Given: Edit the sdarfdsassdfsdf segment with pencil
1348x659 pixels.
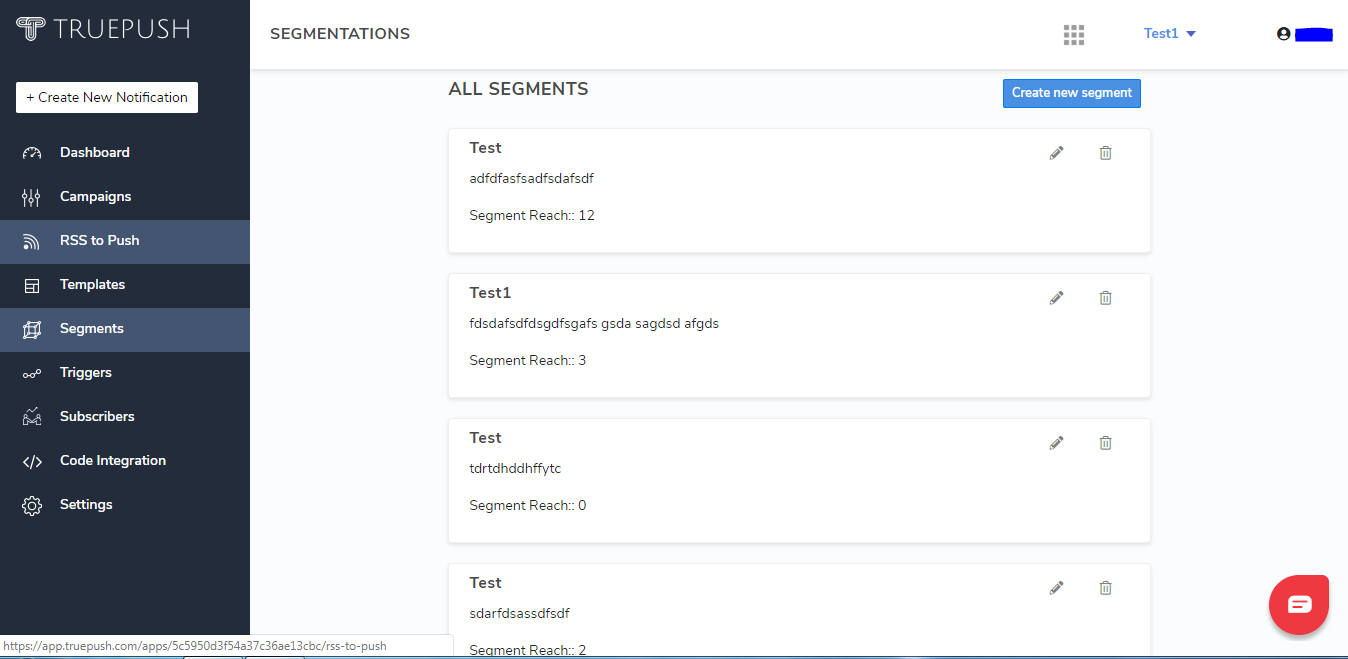Looking at the screenshot, I should 1056,588.
